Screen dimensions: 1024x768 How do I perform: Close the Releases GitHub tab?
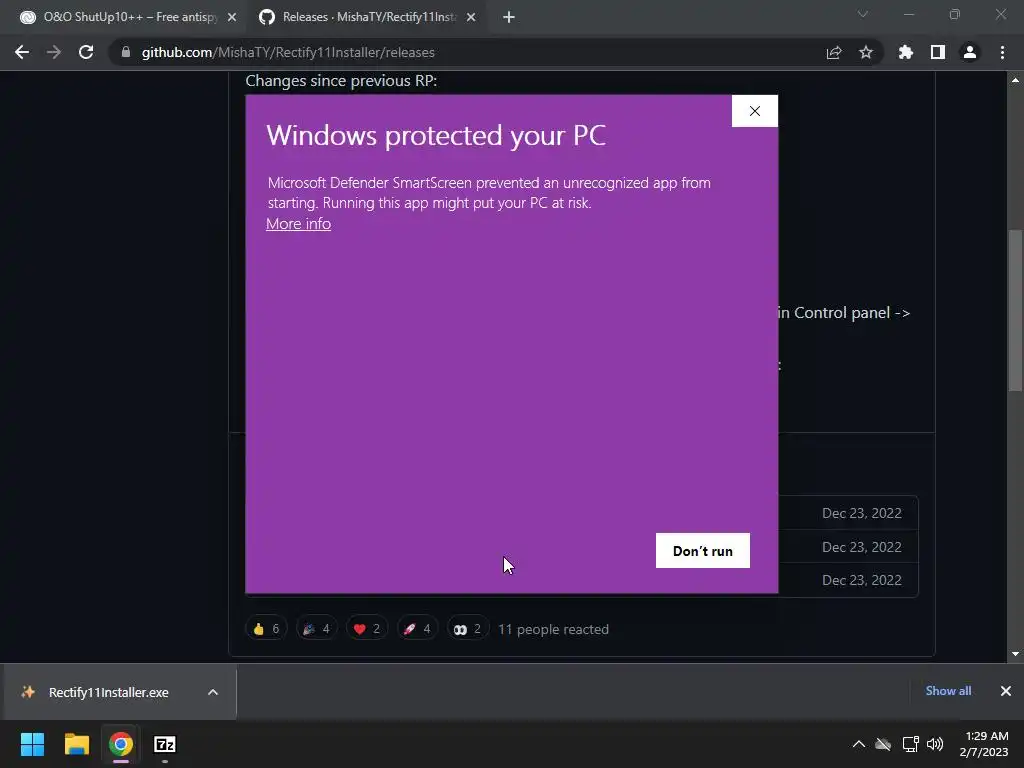point(471,17)
